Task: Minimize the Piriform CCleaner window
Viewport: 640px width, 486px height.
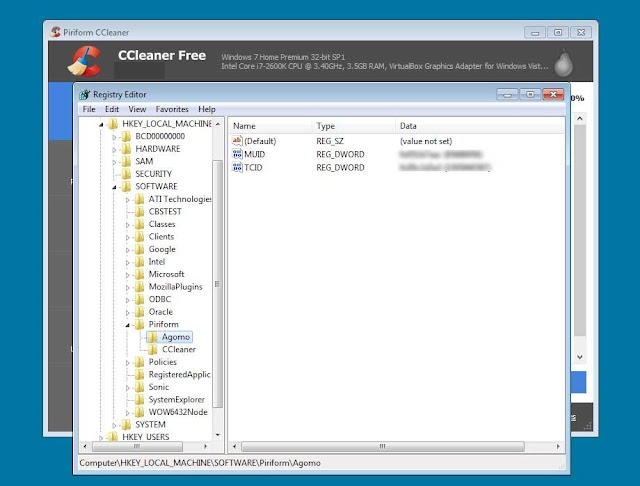Action: point(535,32)
